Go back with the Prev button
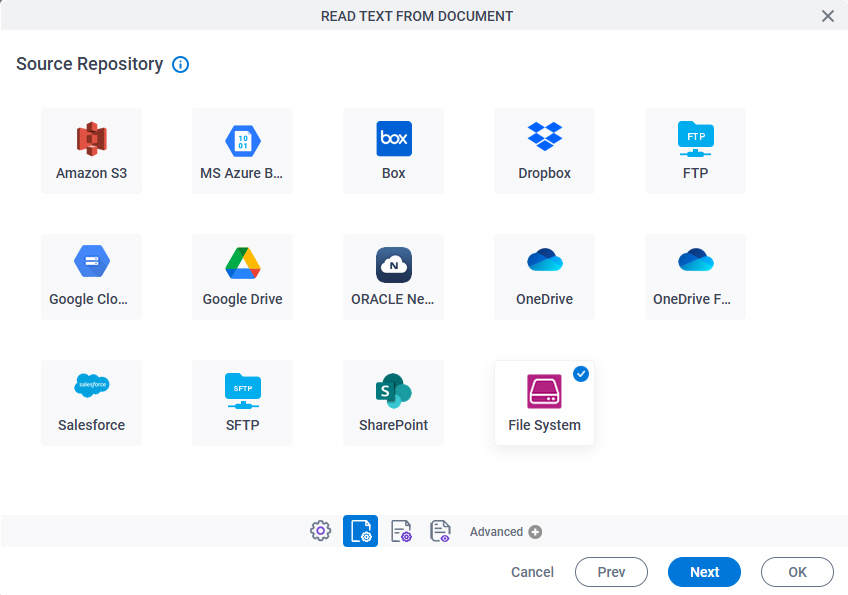 (611, 572)
